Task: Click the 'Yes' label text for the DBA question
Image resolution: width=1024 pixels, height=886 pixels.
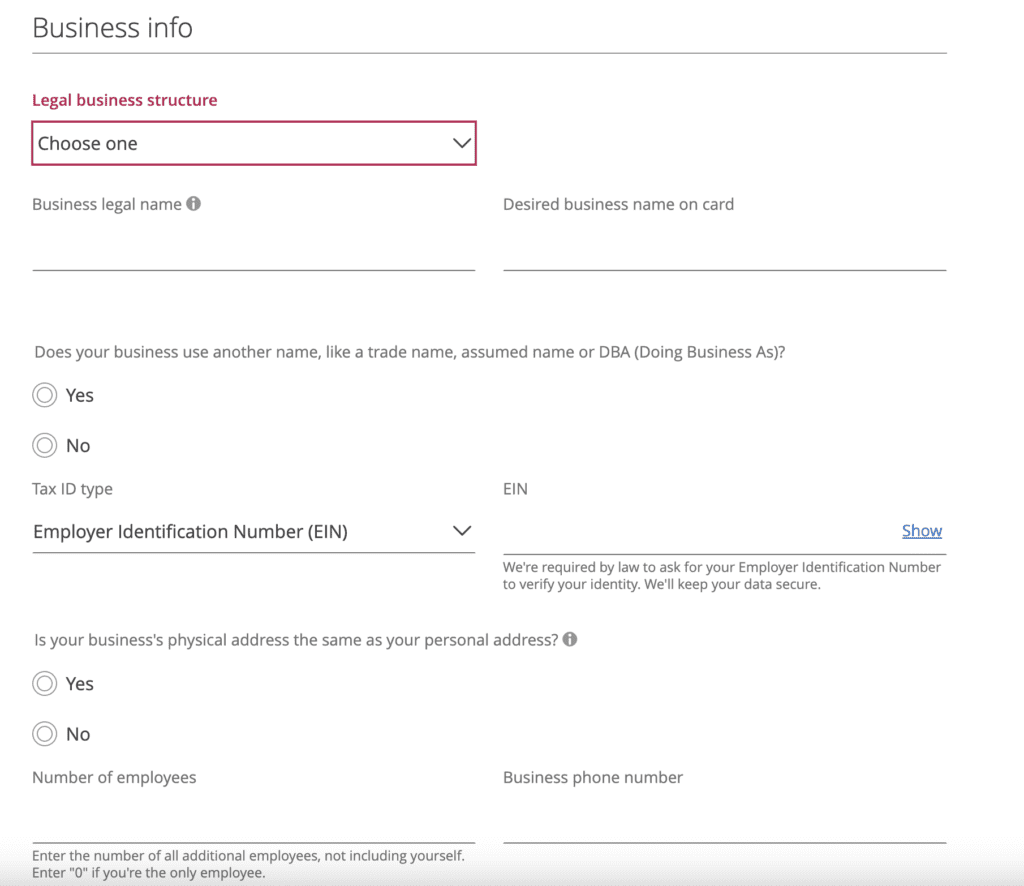Action: 80,396
